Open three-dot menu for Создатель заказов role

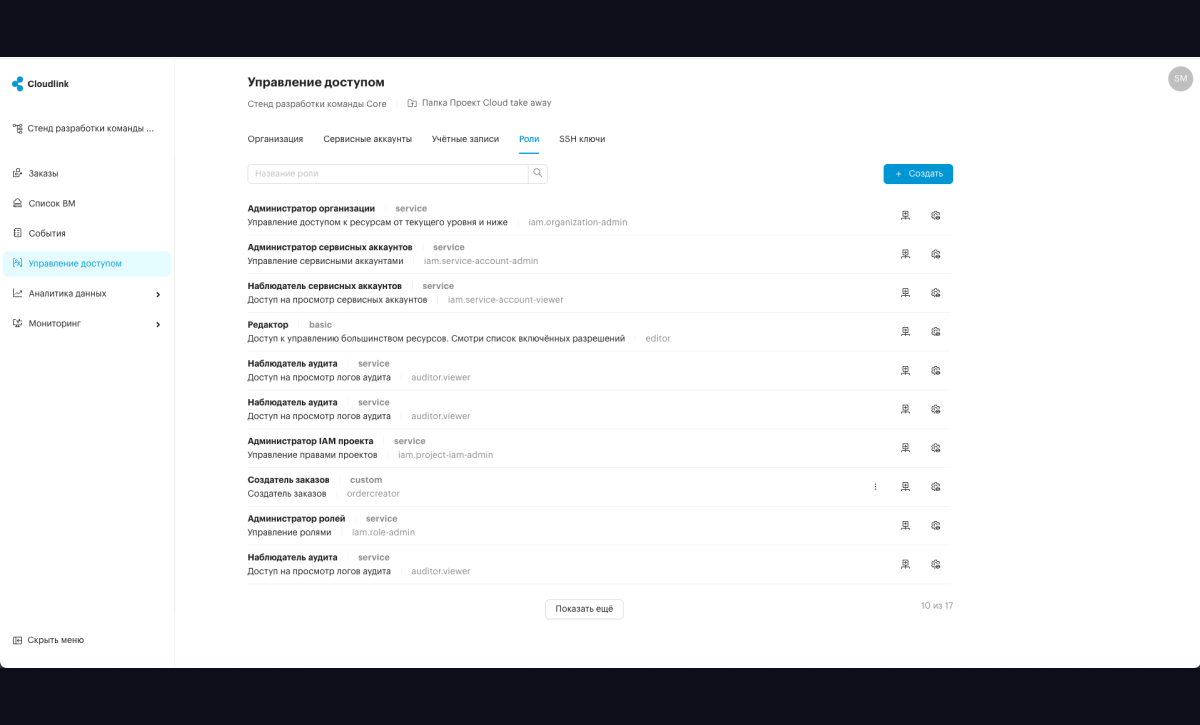(x=875, y=487)
